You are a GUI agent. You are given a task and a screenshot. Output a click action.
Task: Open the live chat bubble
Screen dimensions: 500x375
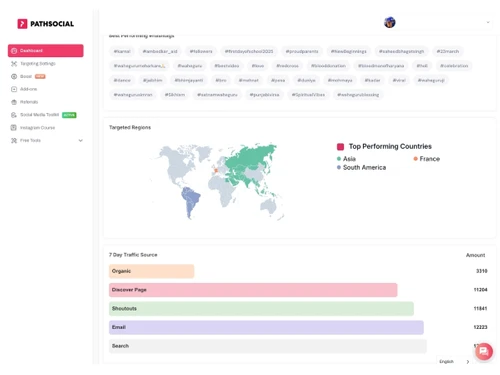click(x=484, y=351)
